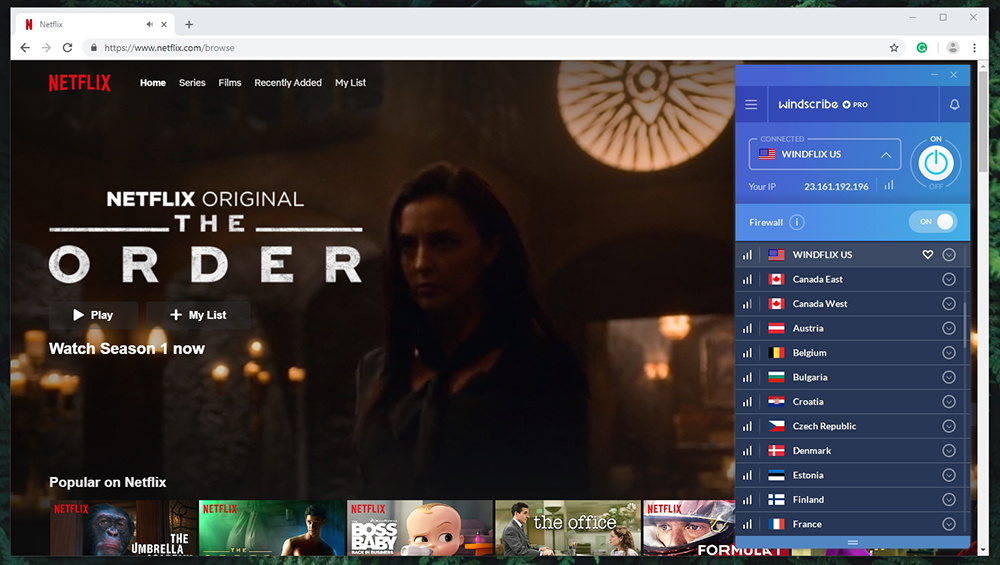Open the Formula 1 thumbnail
The image size is (1000, 565).
point(689,528)
